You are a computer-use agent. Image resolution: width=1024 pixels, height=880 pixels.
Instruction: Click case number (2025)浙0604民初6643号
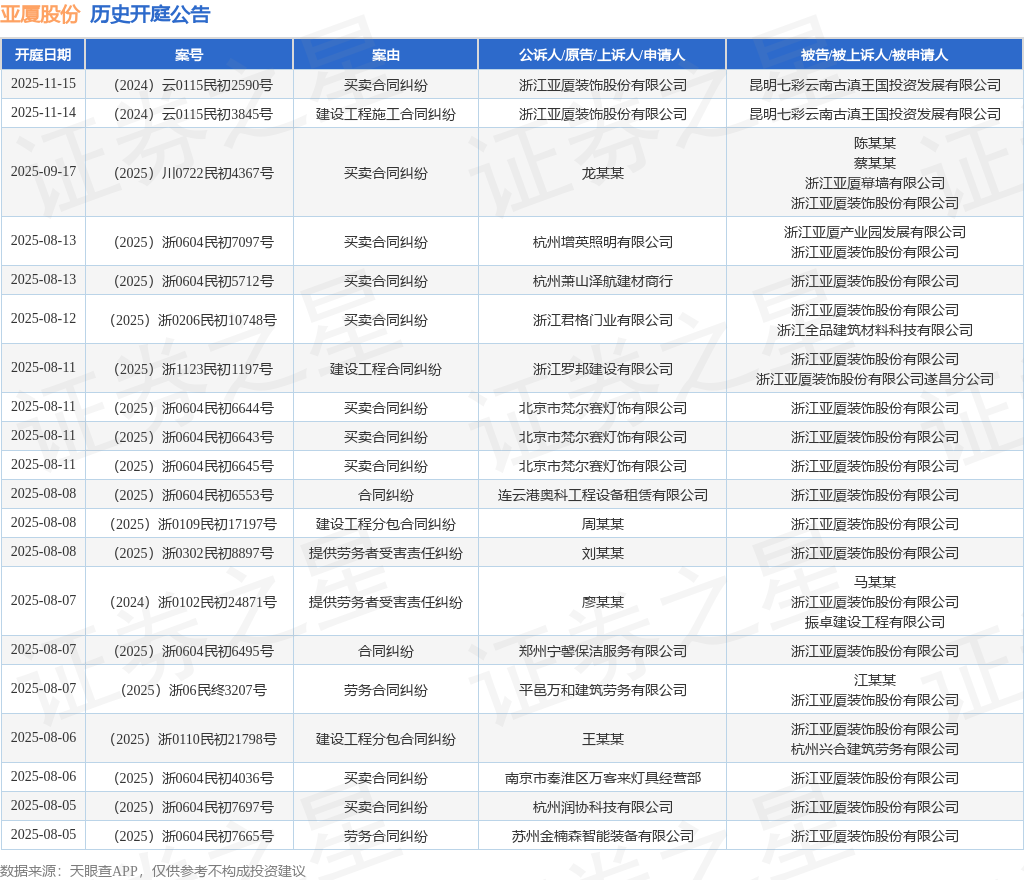coord(189,437)
